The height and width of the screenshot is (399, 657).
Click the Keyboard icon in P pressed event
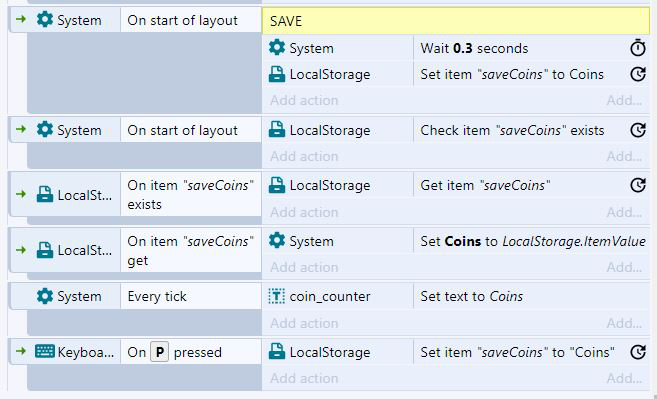click(45, 351)
